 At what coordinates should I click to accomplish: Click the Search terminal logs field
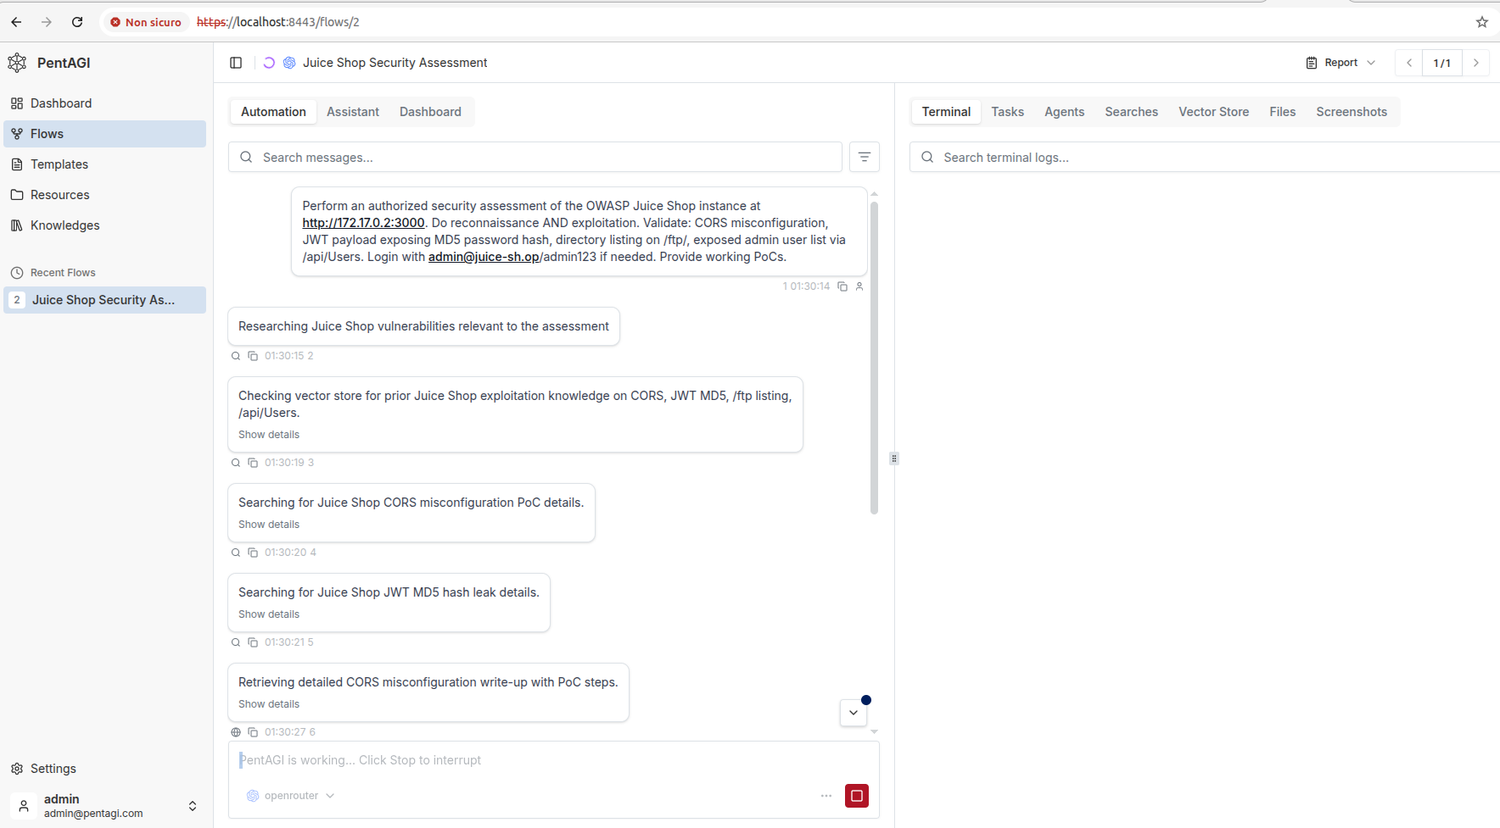(1205, 157)
